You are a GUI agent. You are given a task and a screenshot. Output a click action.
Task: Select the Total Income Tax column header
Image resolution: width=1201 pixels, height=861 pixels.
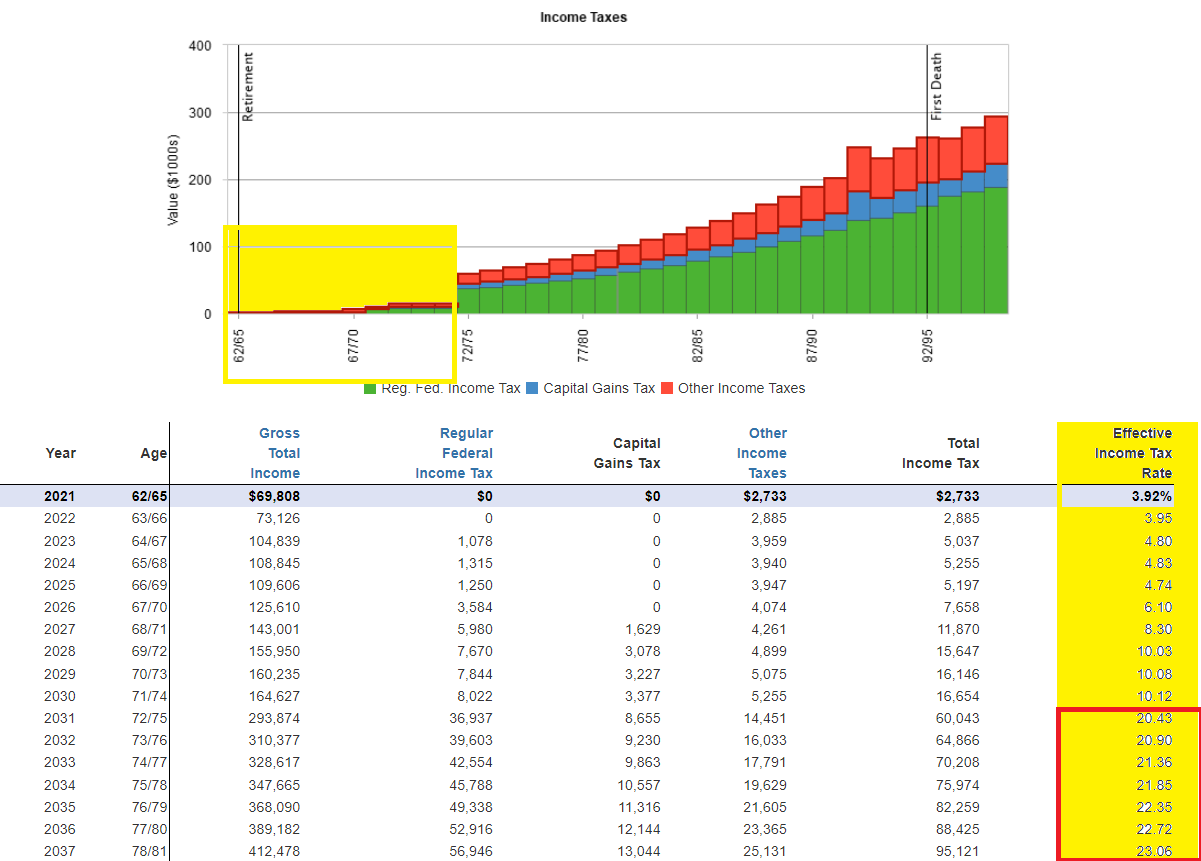pos(940,453)
